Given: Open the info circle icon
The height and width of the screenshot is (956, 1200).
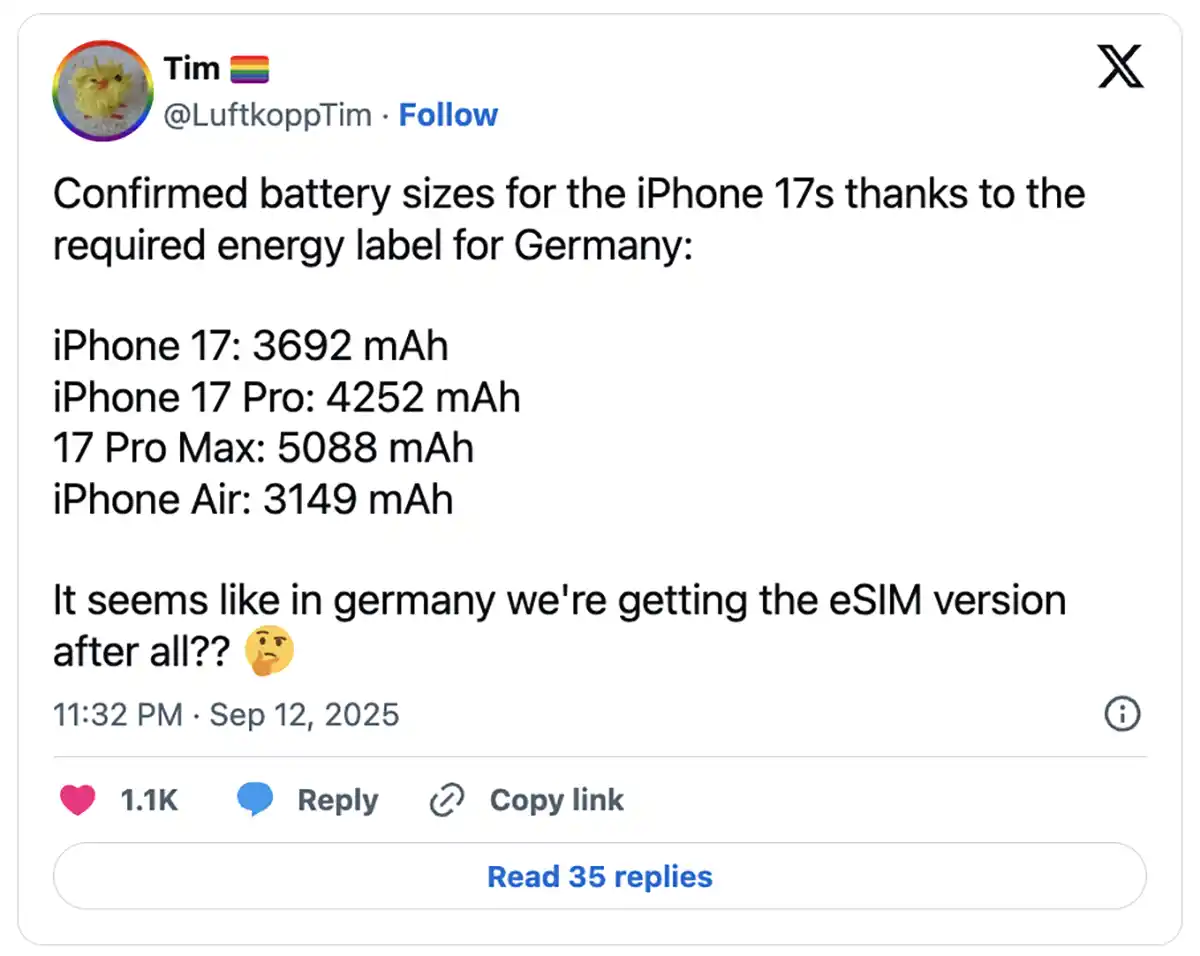Looking at the screenshot, I should [1122, 714].
